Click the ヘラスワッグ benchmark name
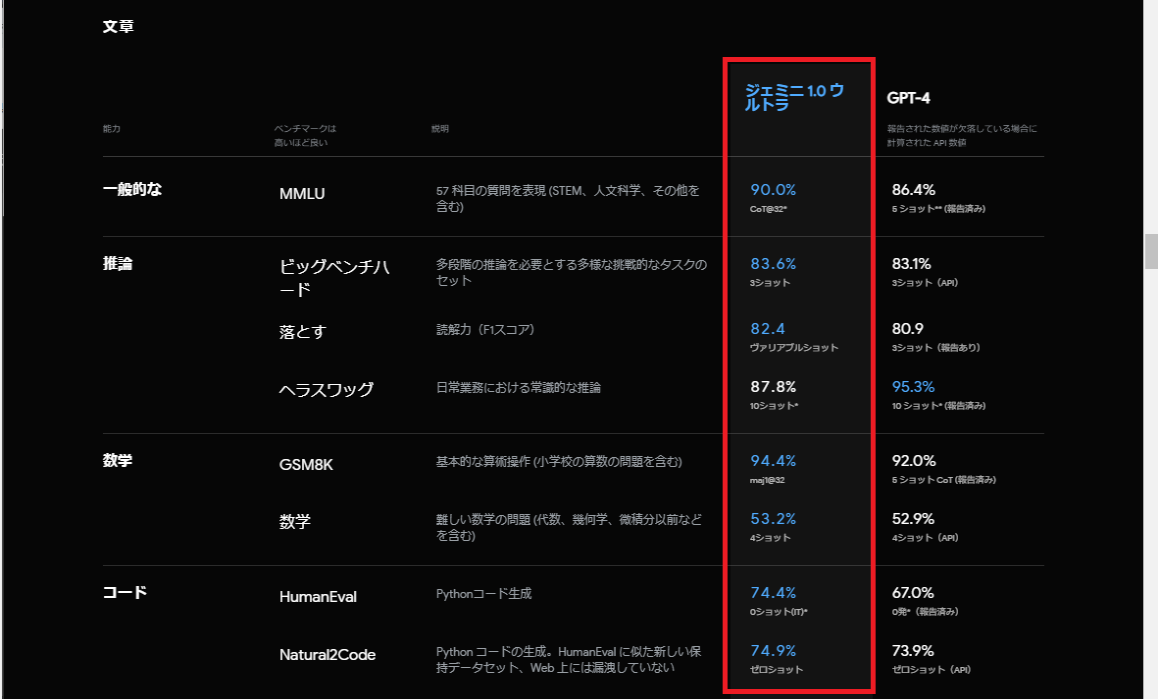 [x=326, y=389]
